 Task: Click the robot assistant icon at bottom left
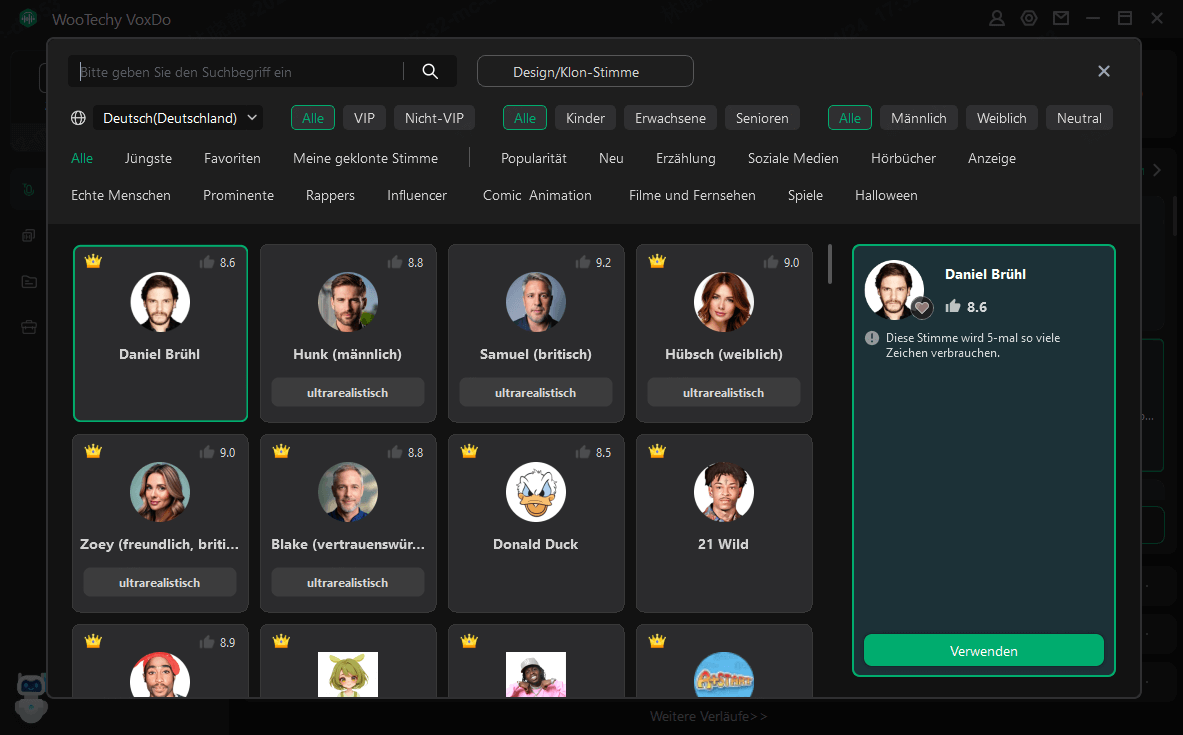pyautogui.click(x=30, y=693)
